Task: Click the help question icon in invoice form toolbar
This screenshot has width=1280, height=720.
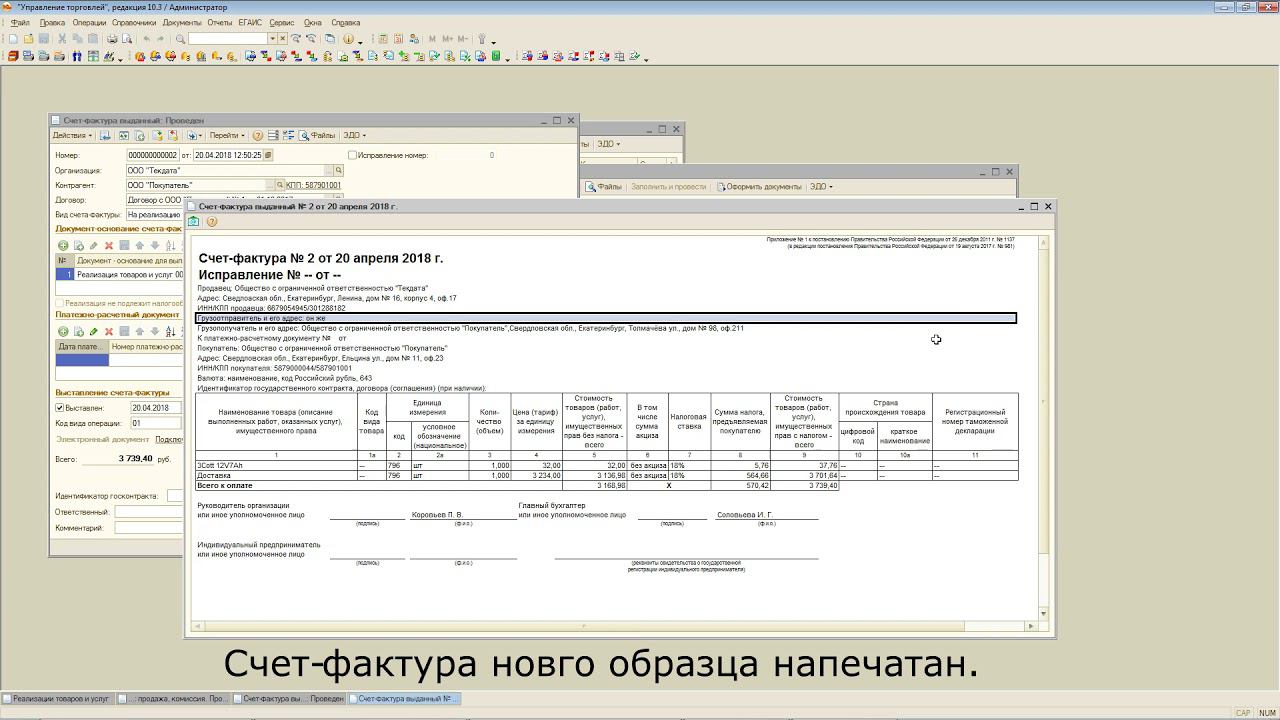Action: point(258,135)
